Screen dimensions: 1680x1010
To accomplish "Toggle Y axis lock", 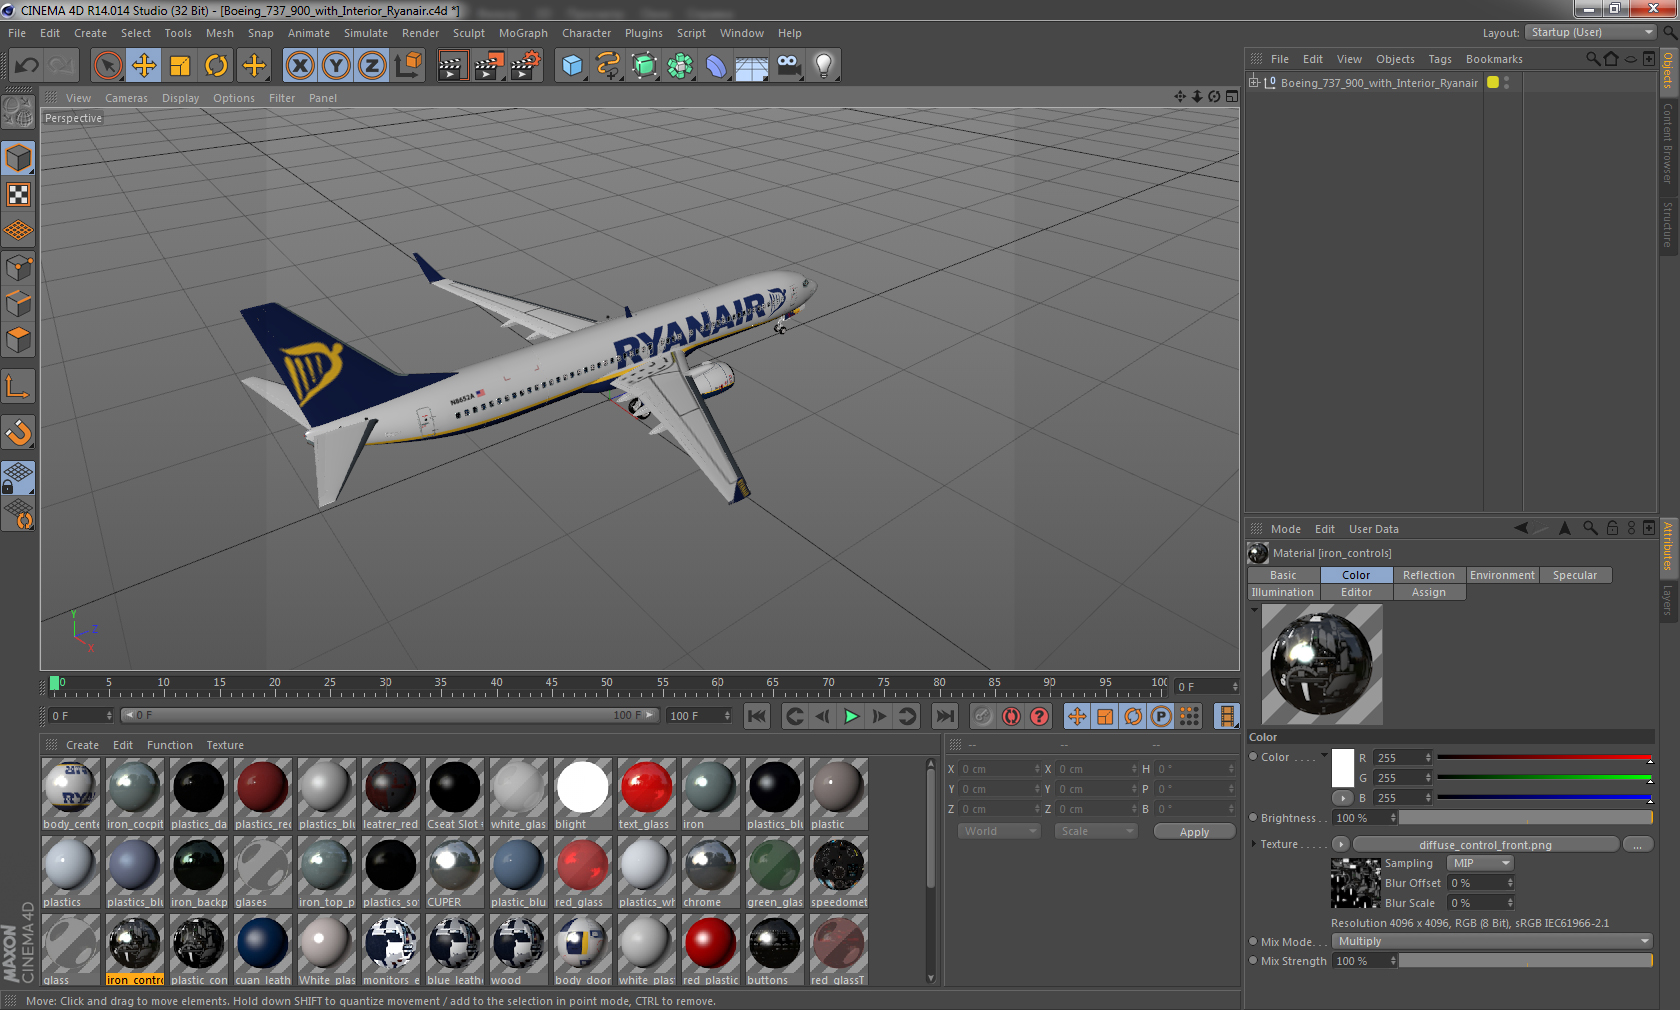I will [x=336, y=66].
